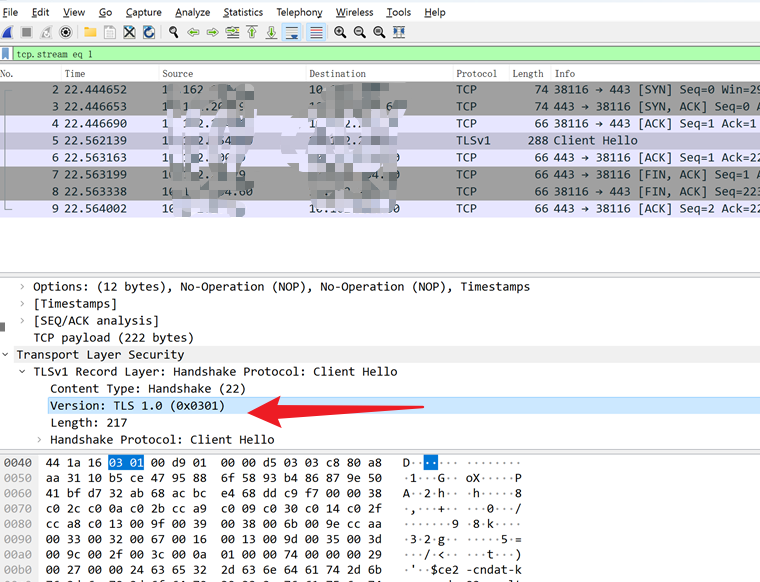Expand the Handshake Protocol: Client Hello node
760x582 pixels.
(40, 439)
